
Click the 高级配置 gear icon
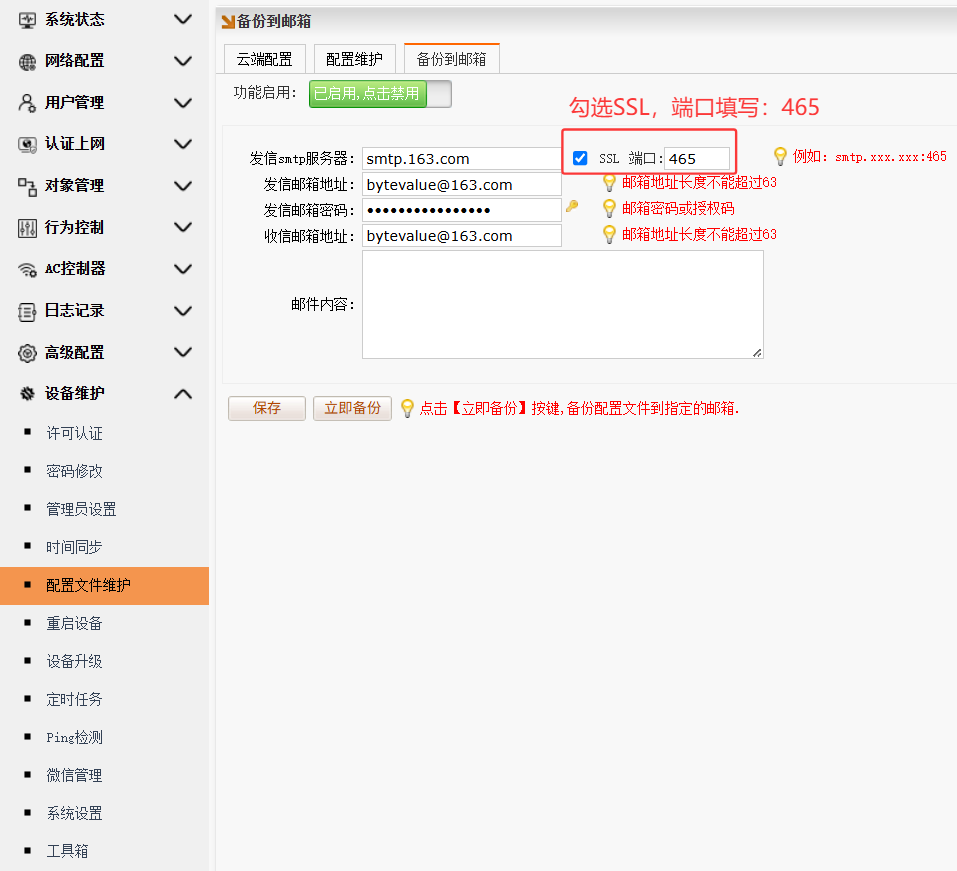click(x=27, y=353)
